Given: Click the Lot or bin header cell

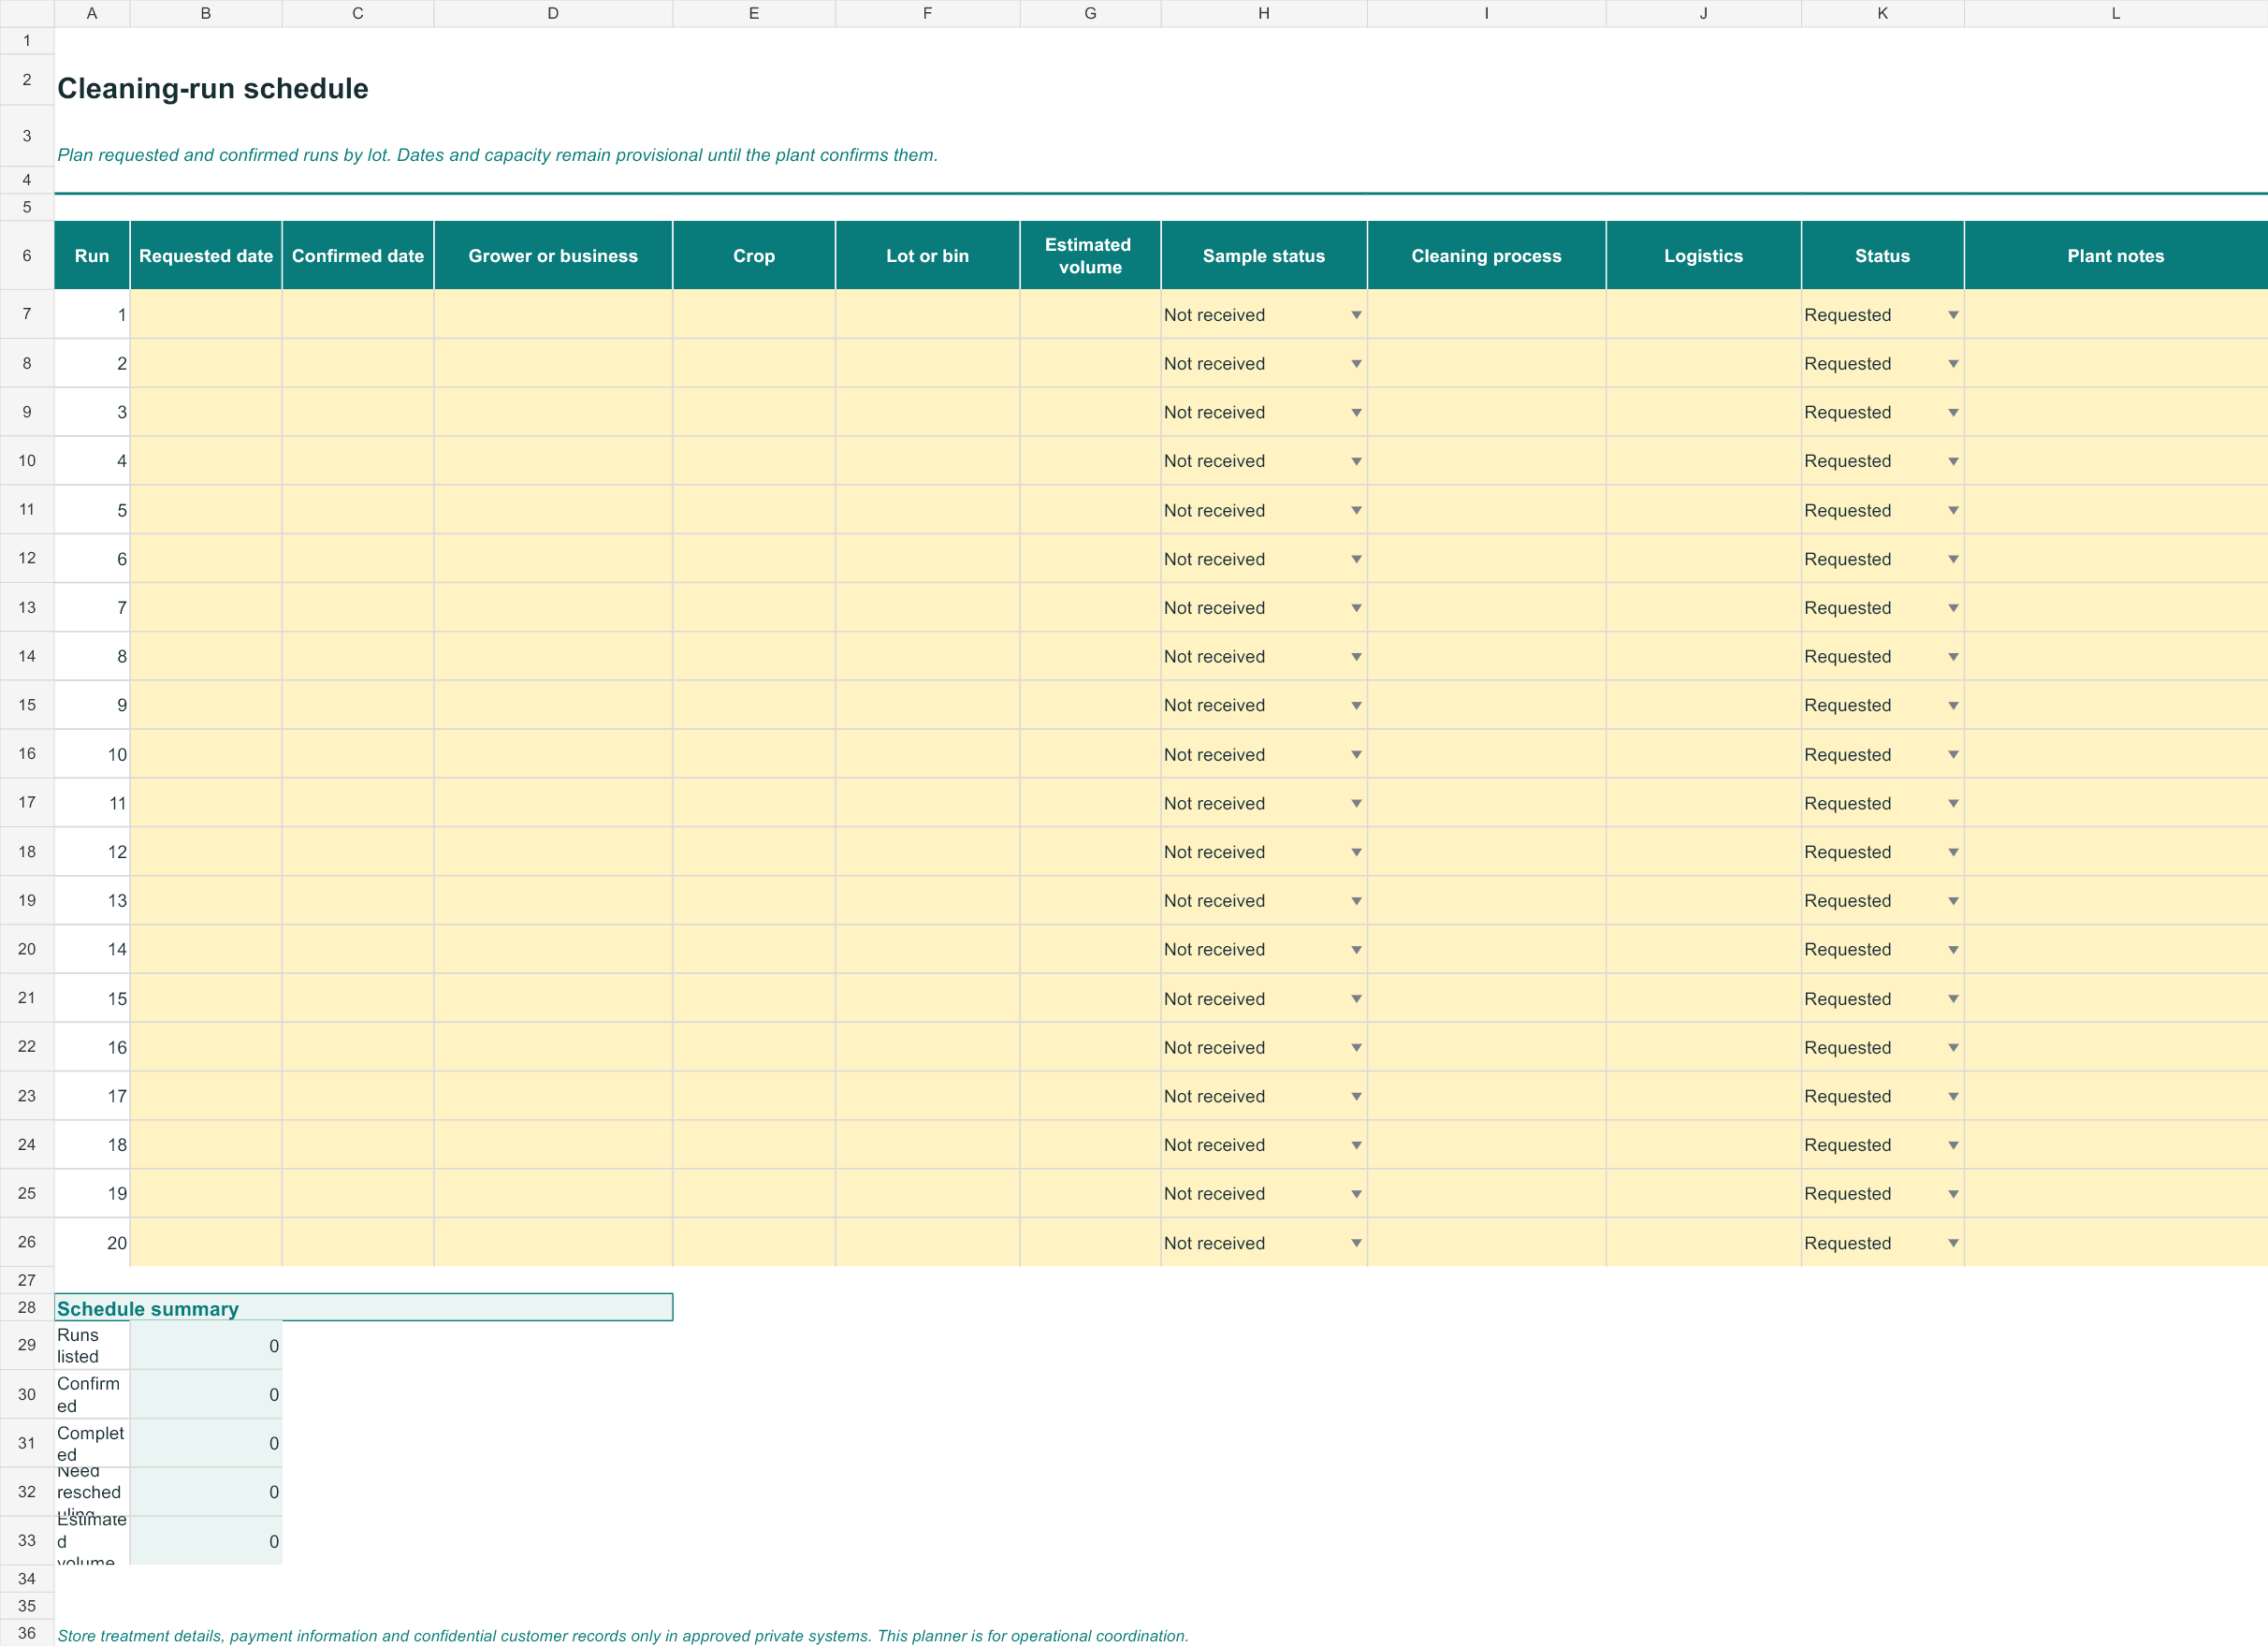Looking at the screenshot, I should [x=927, y=256].
